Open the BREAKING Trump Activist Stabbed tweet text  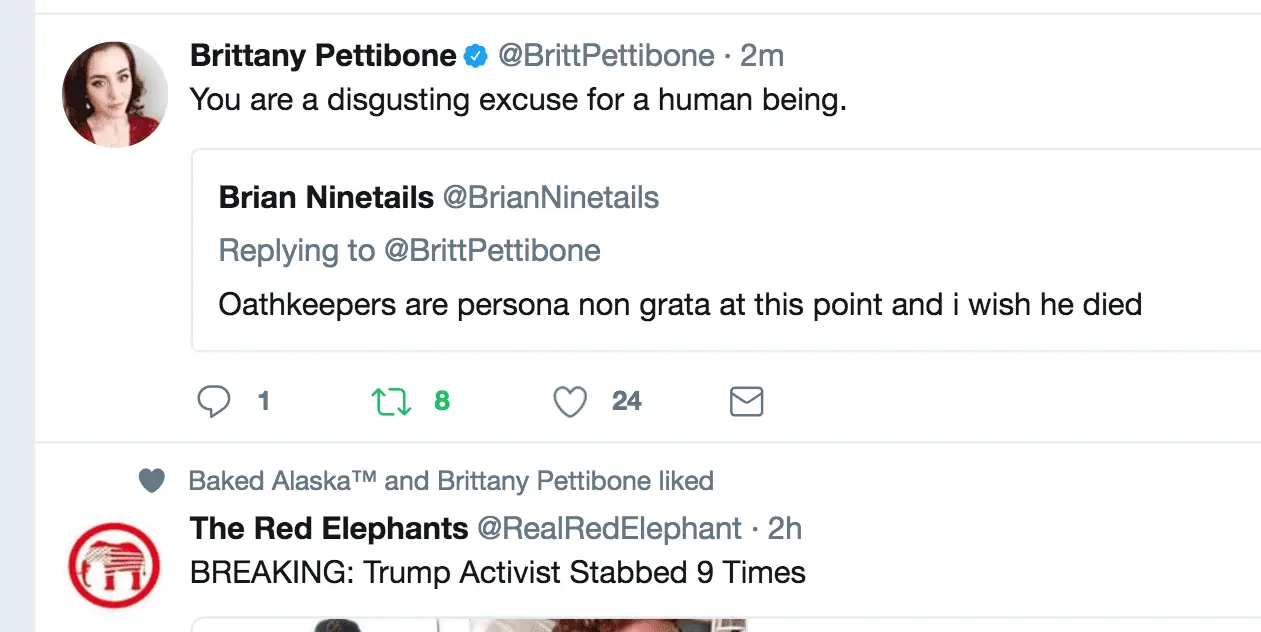(x=497, y=573)
